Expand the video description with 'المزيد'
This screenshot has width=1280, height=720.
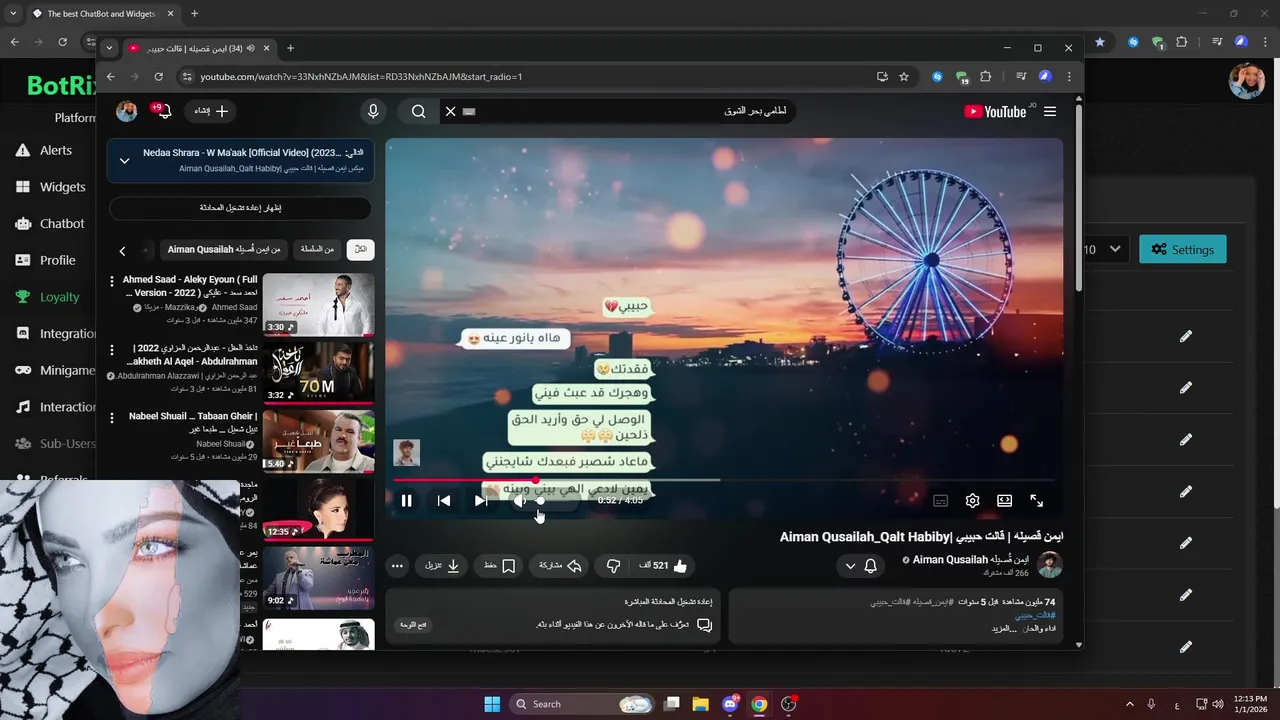(x=1003, y=628)
